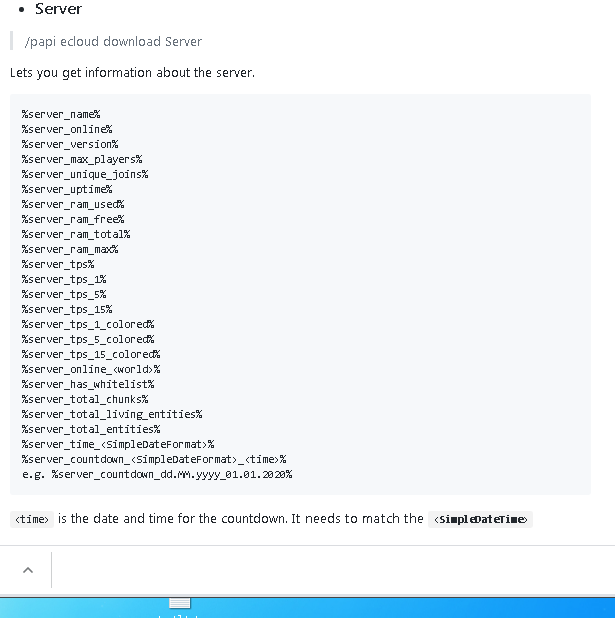Screen dimensions: 615x618
Task: Click the %server_total_chunks% placeholder
Action: (x=85, y=399)
